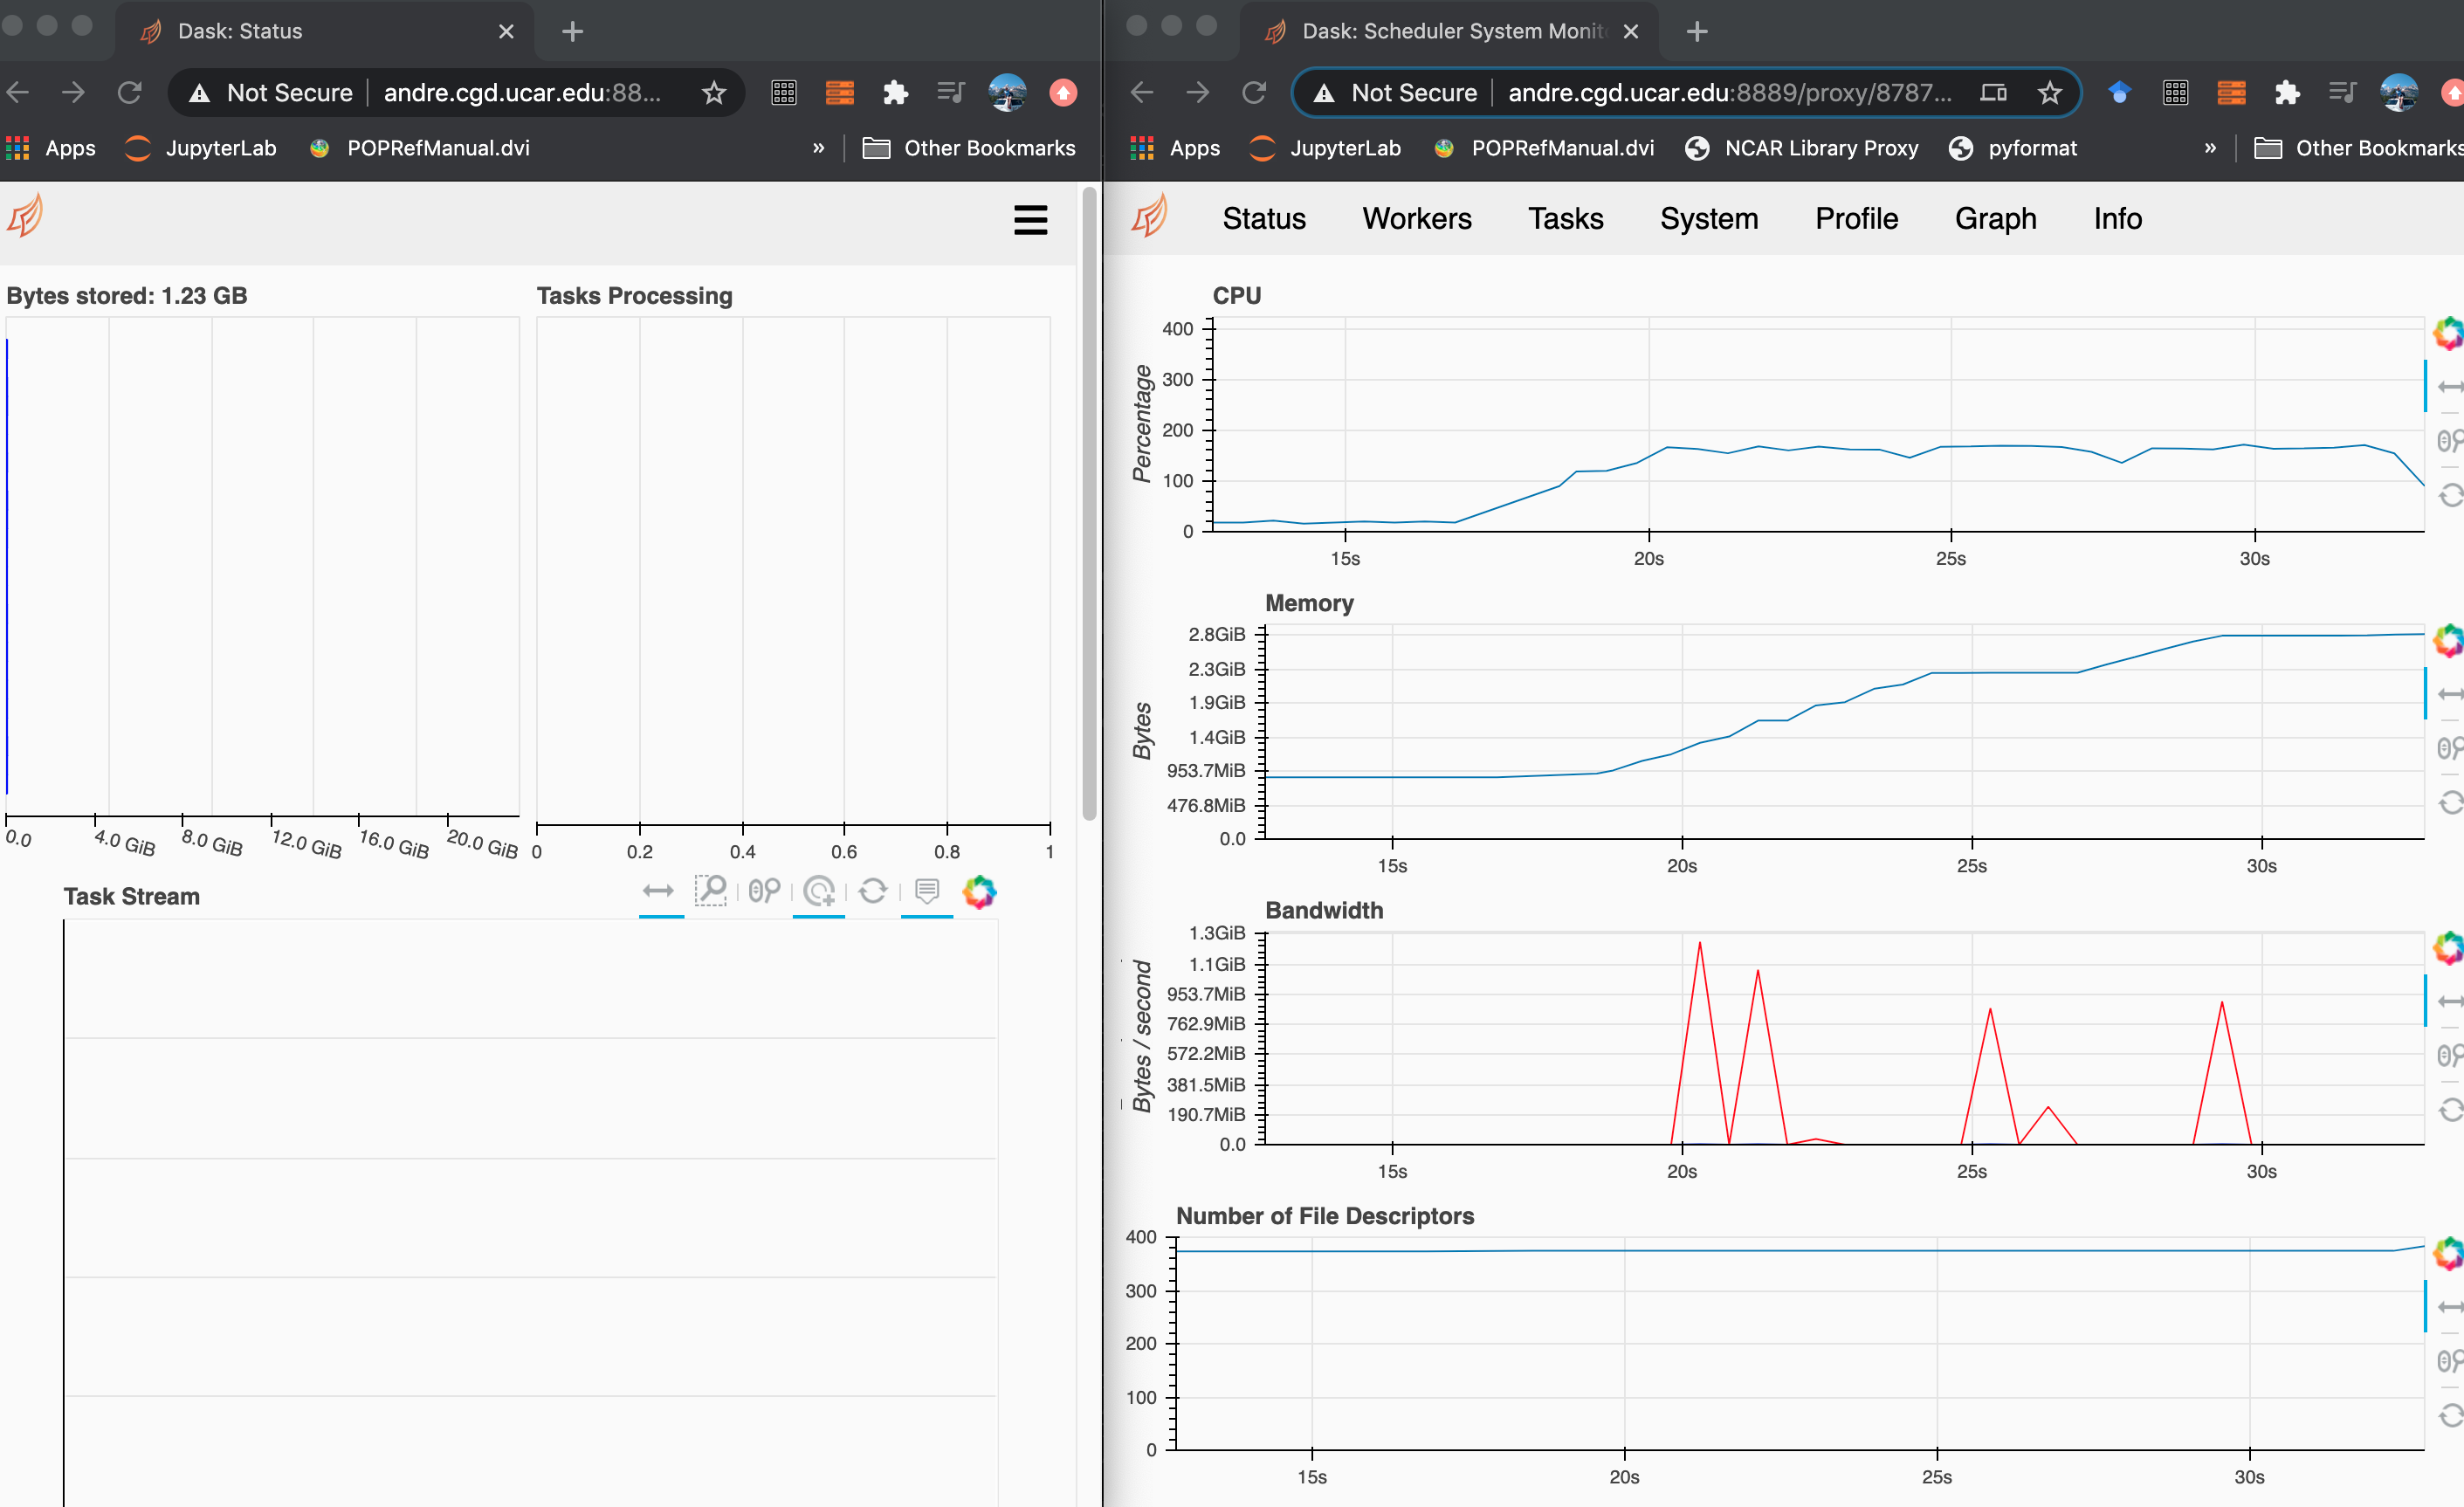Open Other Bookmarks folder in right window
The height and width of the screenshot is (1507, 2464).
(x=2359, y=148)
